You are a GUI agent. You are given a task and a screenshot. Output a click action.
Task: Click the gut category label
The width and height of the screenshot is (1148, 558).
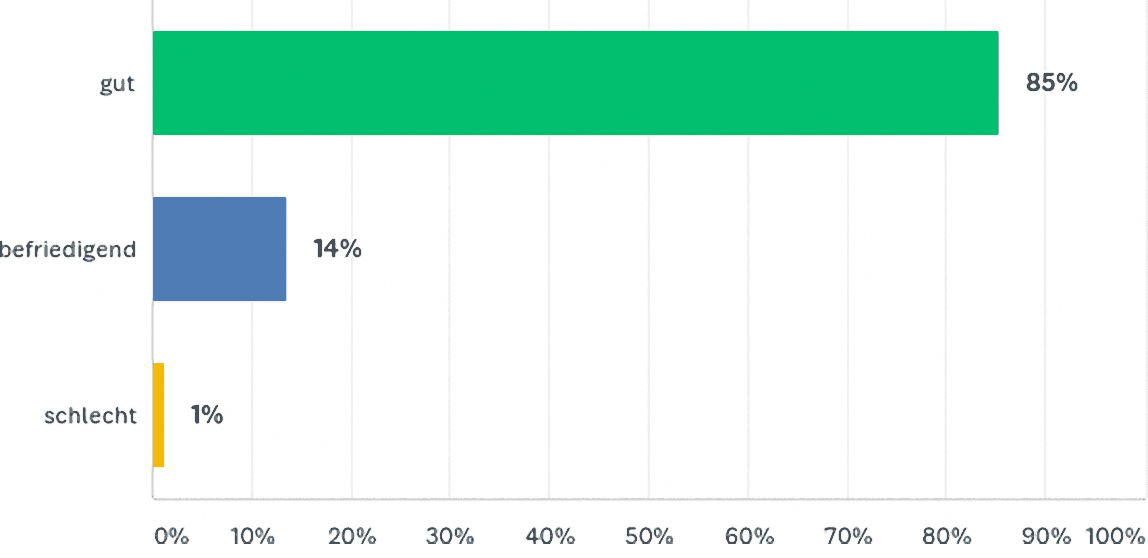(118, 85)
